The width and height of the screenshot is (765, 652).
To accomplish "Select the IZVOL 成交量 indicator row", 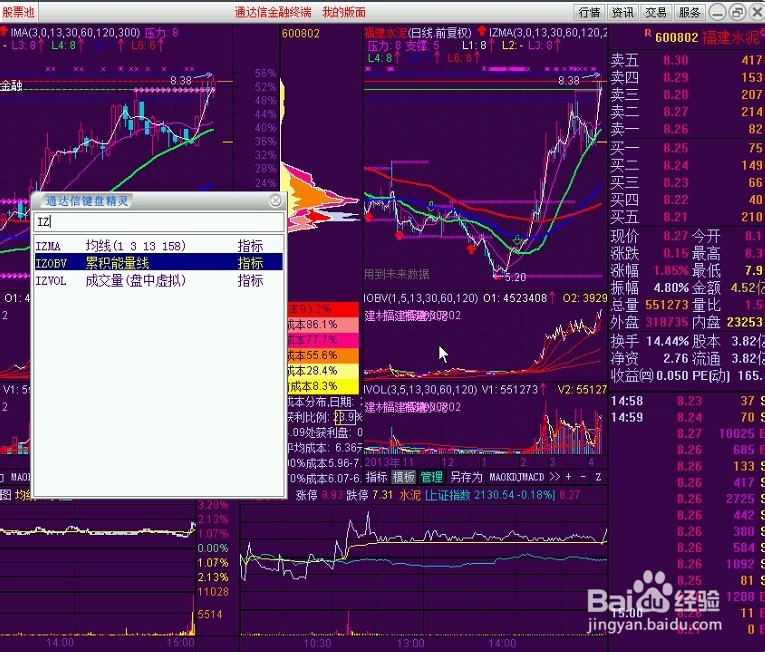I will click(159, 281).
